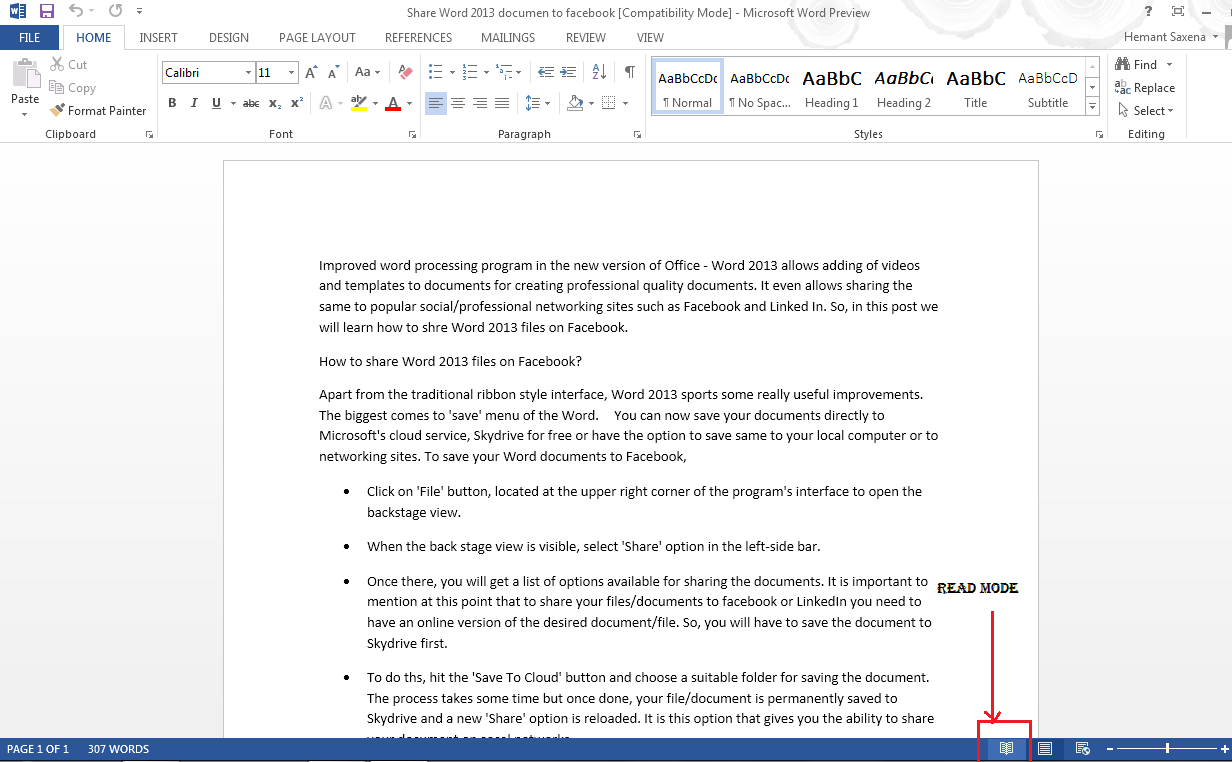Apply bullet list formatting
Image resolution: width=1232 pixels, height=762 pixels.
click(x=435, y=72)
